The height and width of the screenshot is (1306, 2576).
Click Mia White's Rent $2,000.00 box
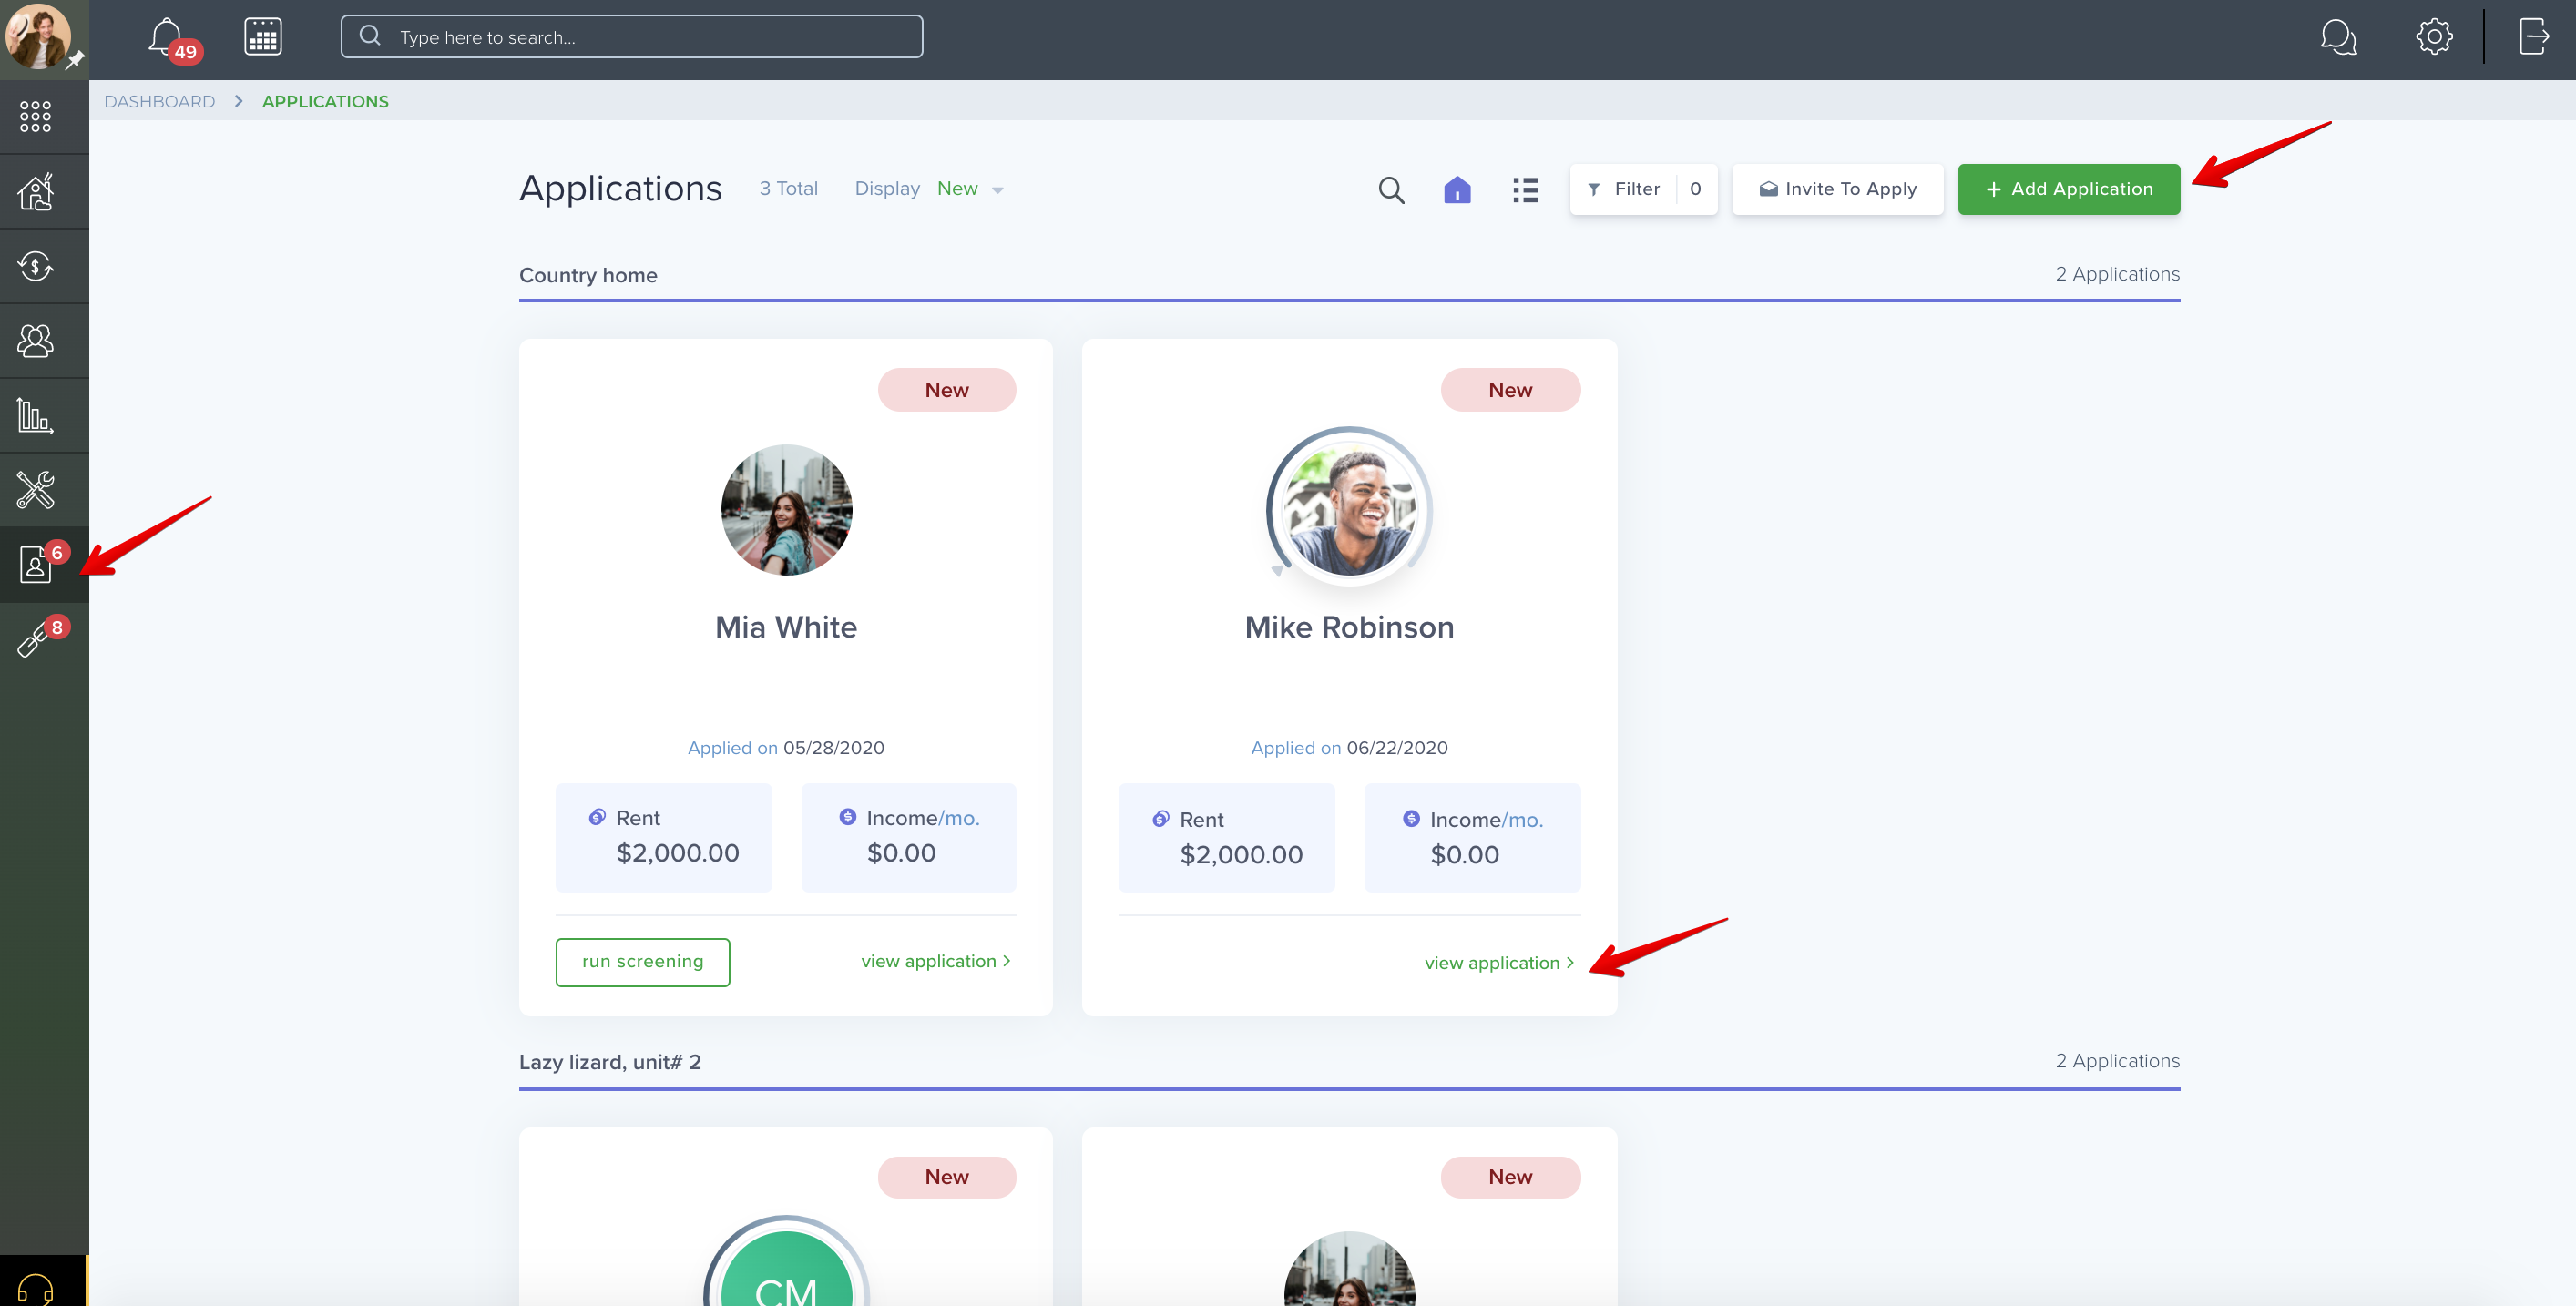[664, 837]
